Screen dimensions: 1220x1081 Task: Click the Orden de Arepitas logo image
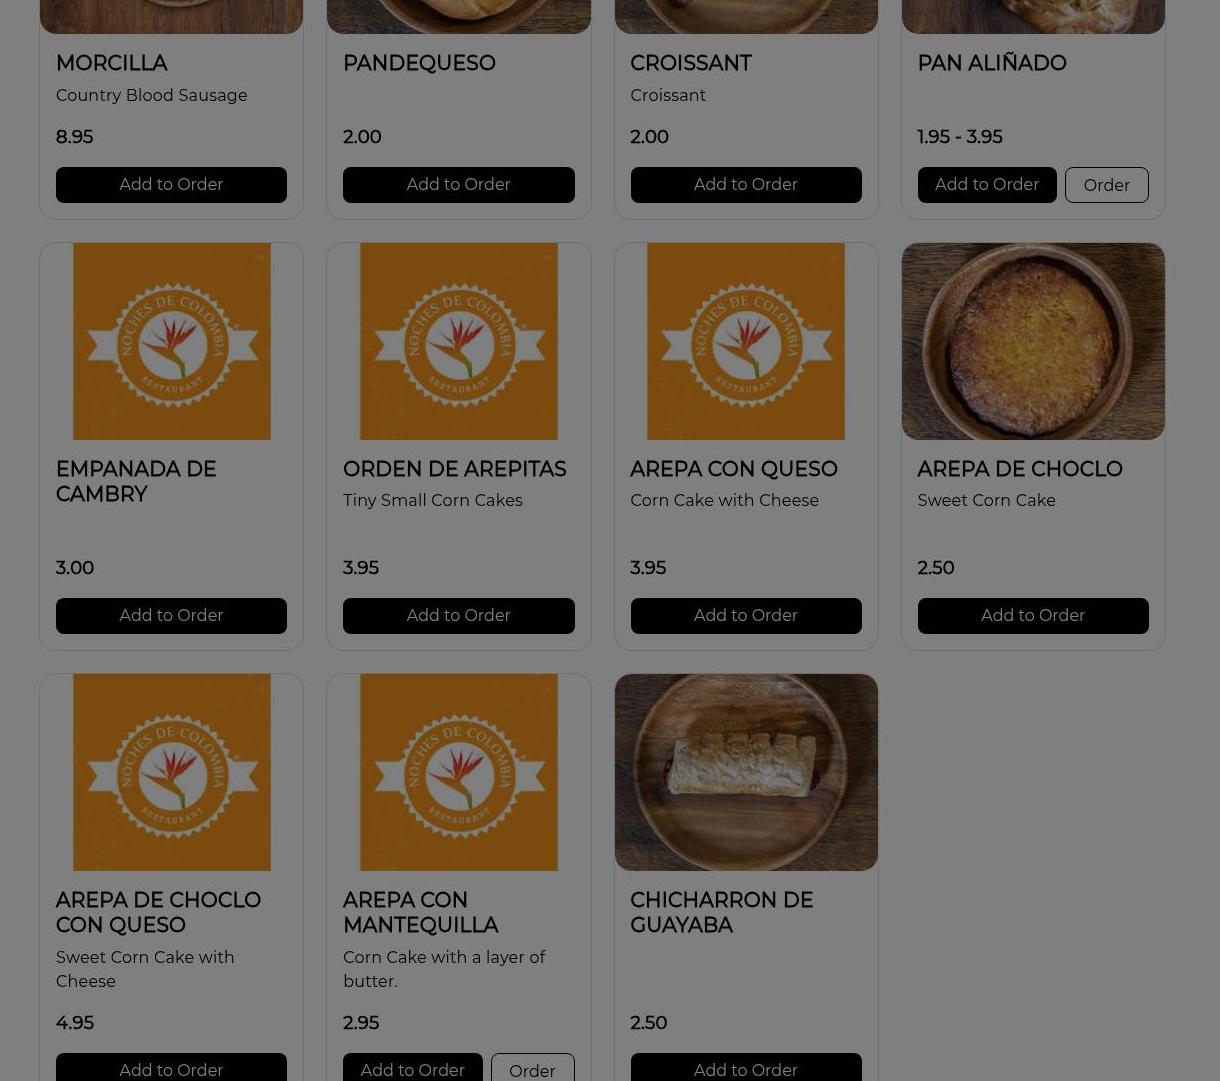458,341
